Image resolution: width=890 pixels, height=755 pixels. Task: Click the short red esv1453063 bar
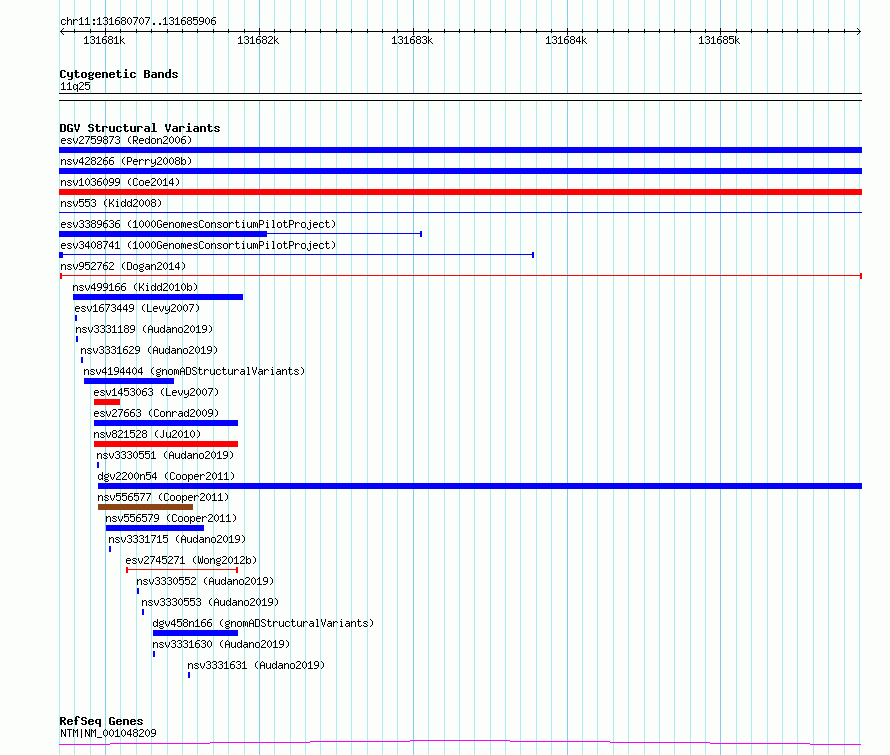click(x=107, y=402)
